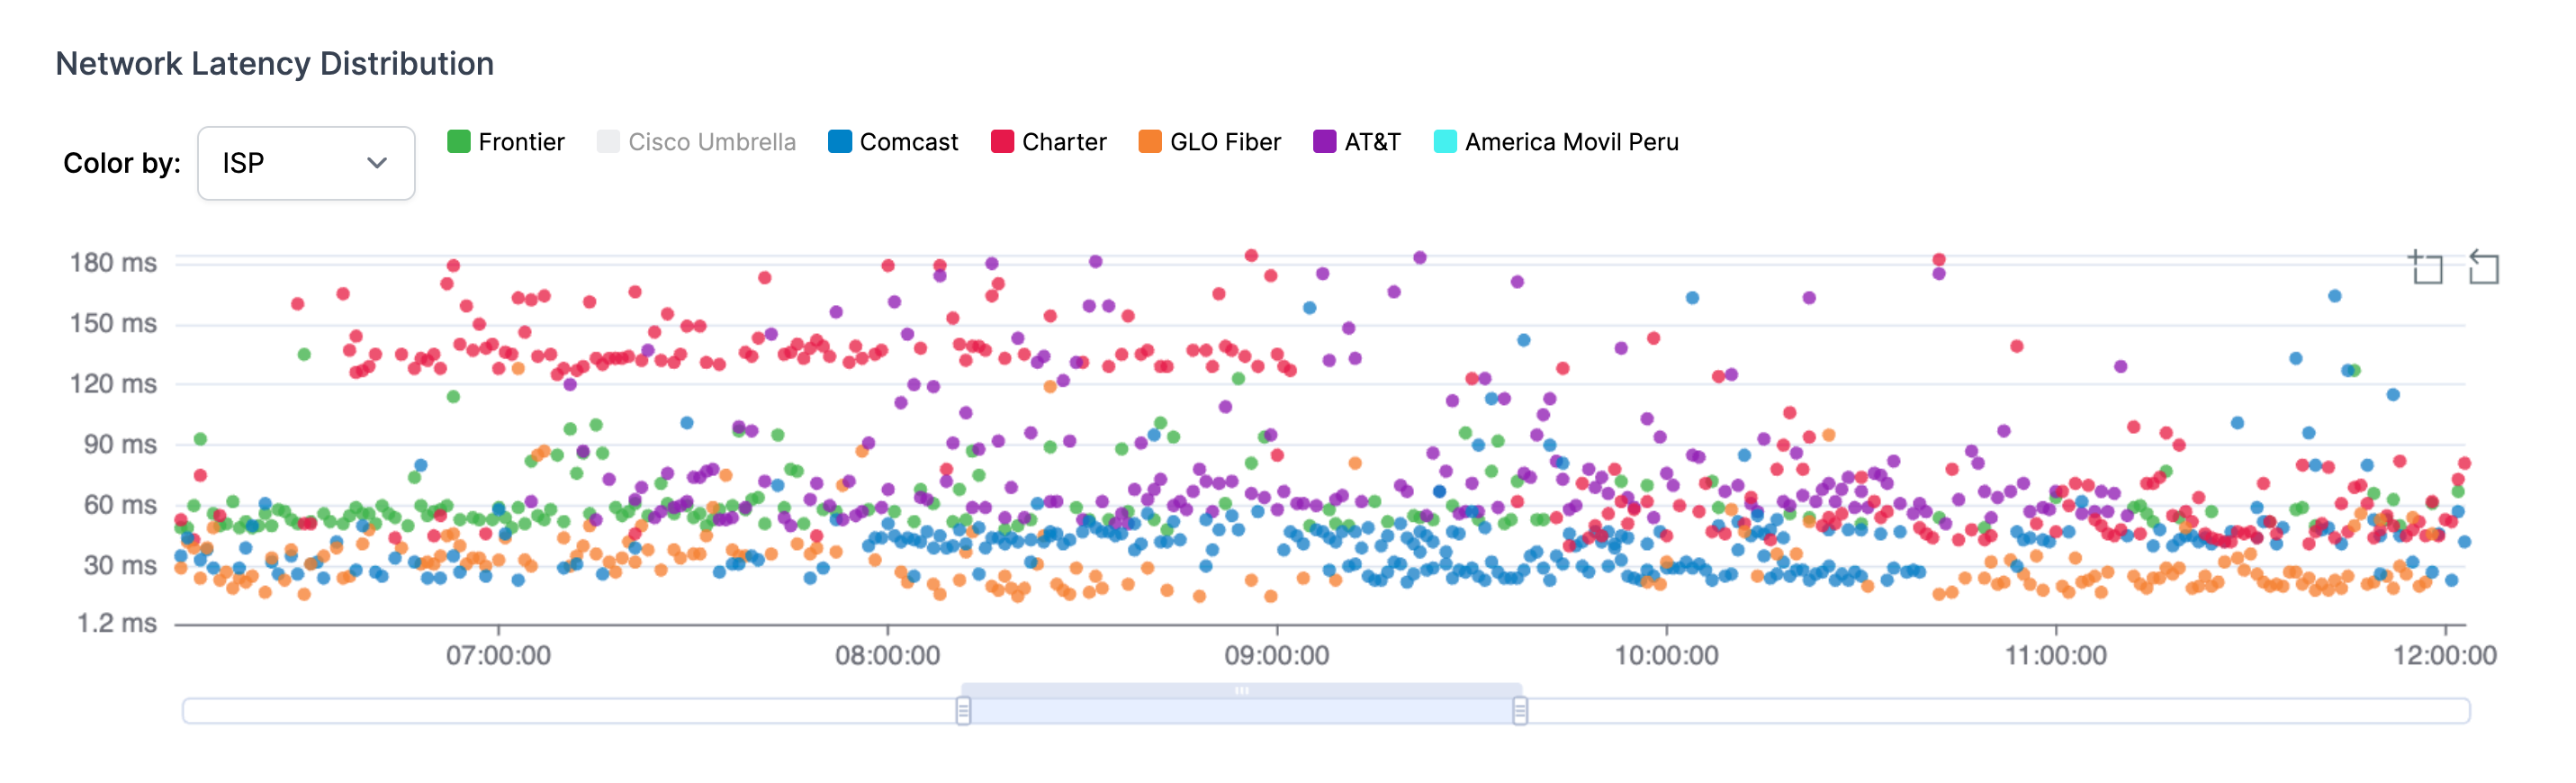Viewport: 2576px width, 783px height.
Task: Click the Charter legend label
Action: [1064, 142]
